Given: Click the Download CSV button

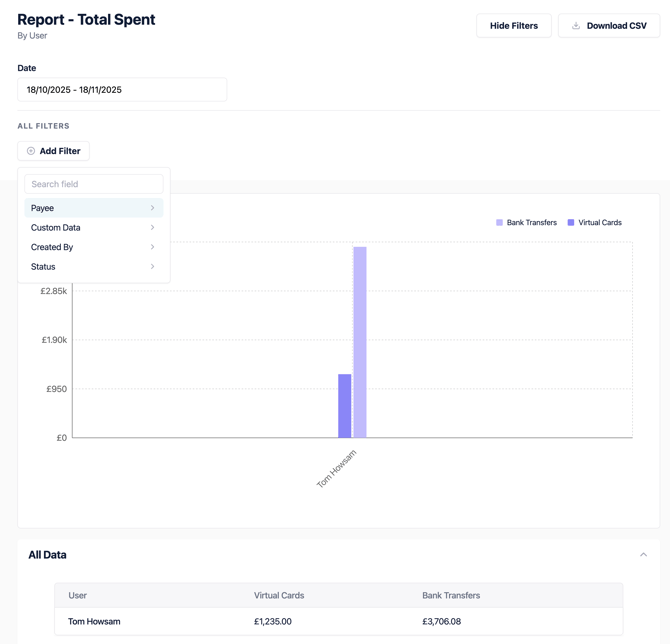Looking at the screenshot, I should click(x=608, y=26).
